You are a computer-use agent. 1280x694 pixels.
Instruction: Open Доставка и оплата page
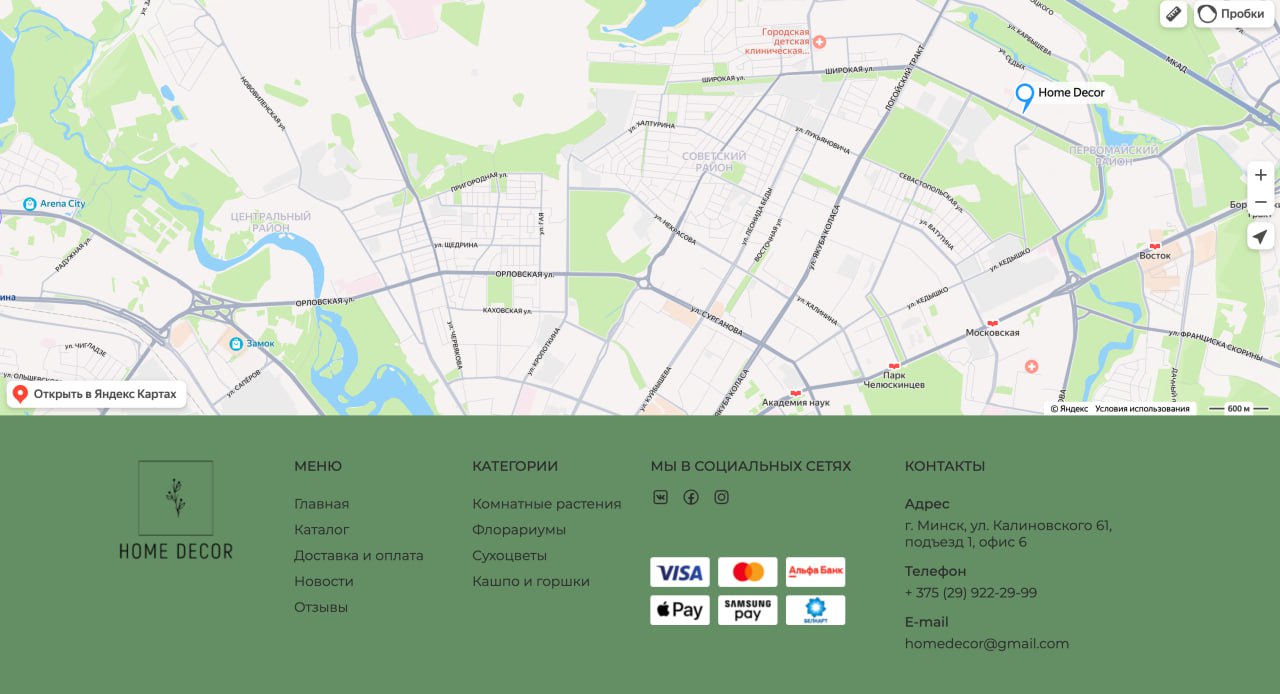(359, 556)
